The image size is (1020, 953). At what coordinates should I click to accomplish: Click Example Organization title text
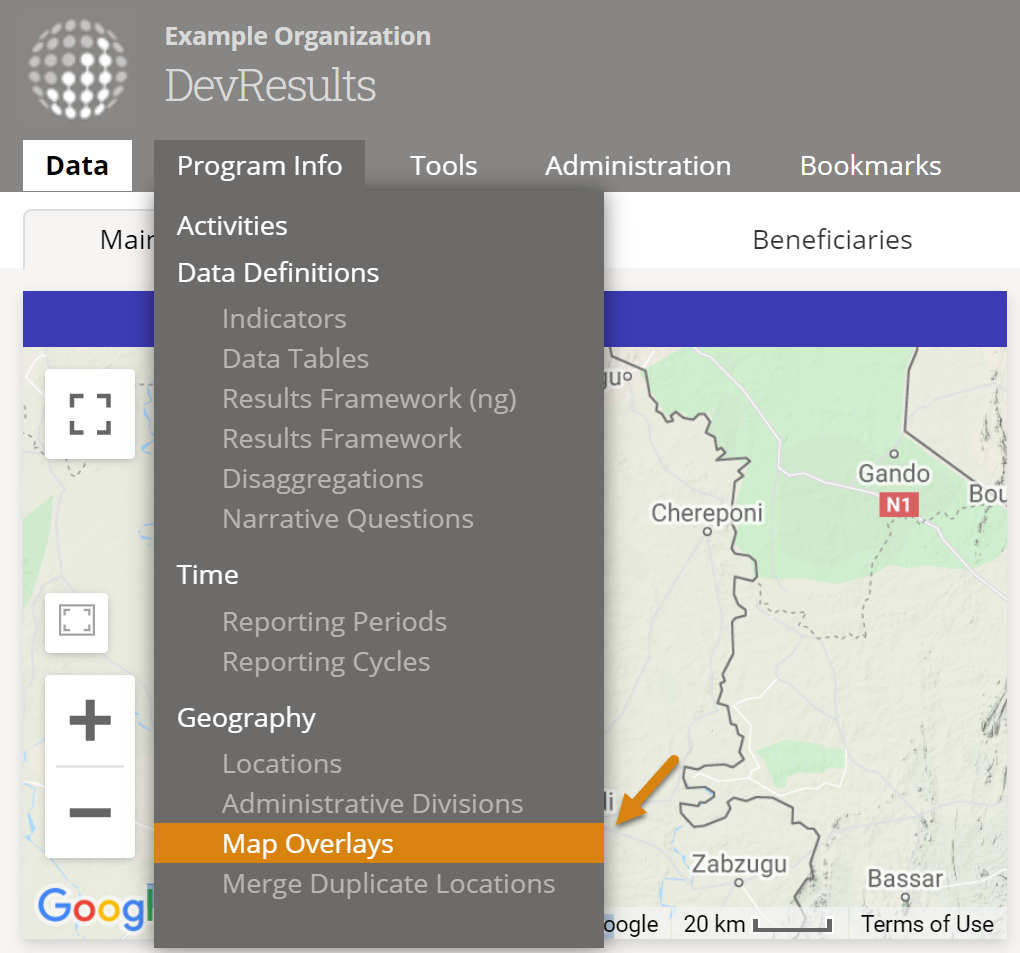coord(298,36)
